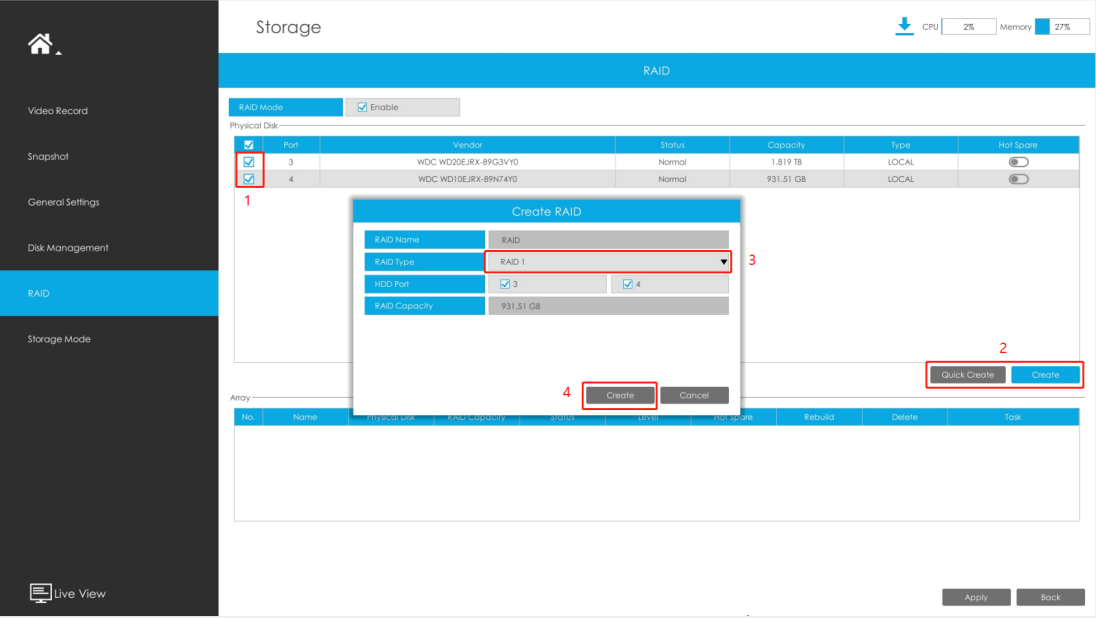Click the CPU usage bar

(969, 27)
